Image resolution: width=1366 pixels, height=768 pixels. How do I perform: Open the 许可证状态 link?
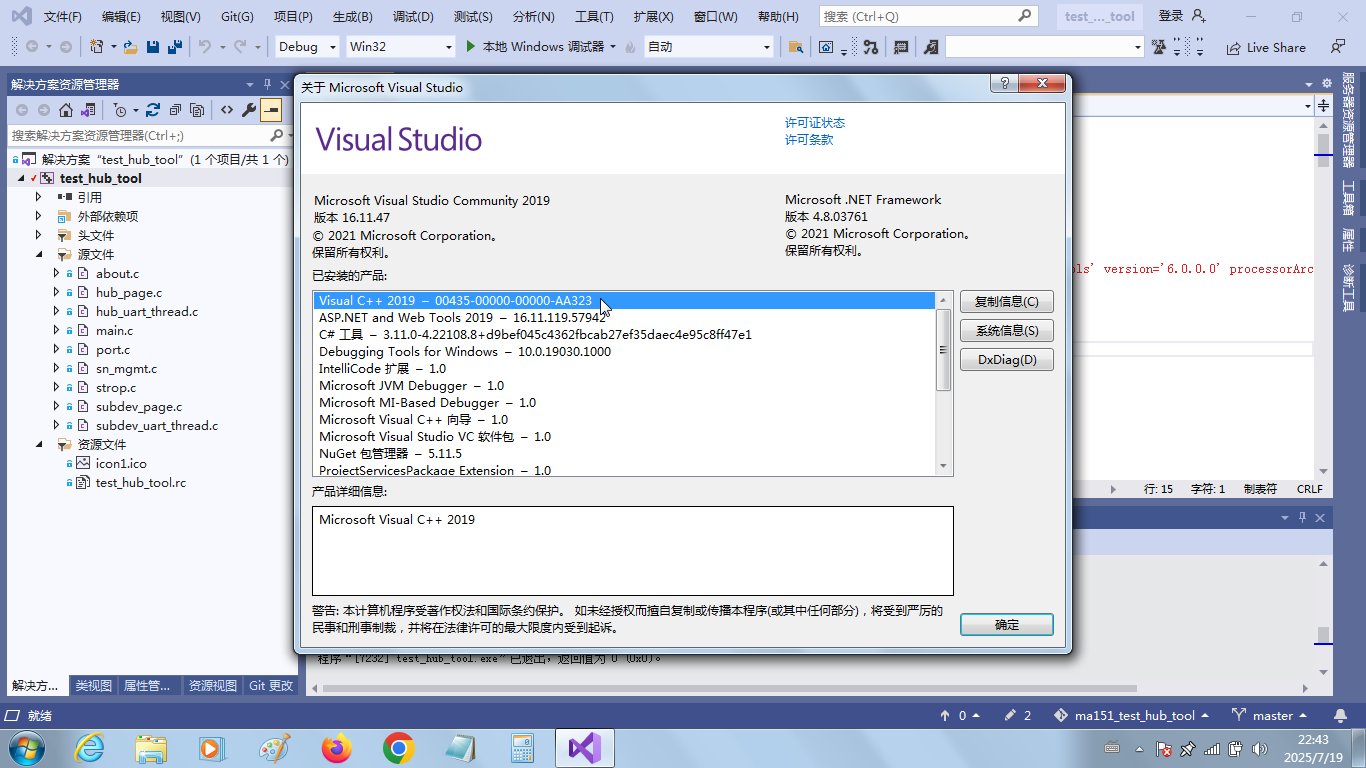click(815, 122)
